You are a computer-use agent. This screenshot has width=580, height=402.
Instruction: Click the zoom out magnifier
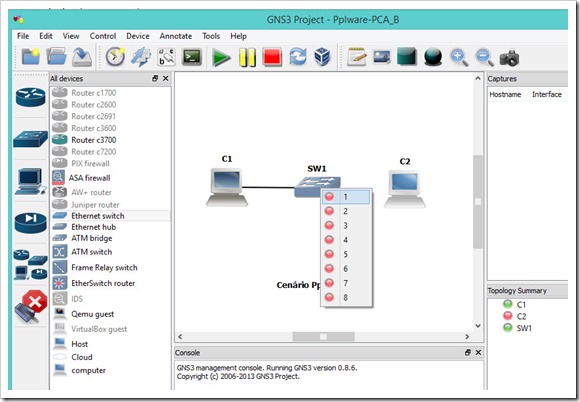click(484, 57)
